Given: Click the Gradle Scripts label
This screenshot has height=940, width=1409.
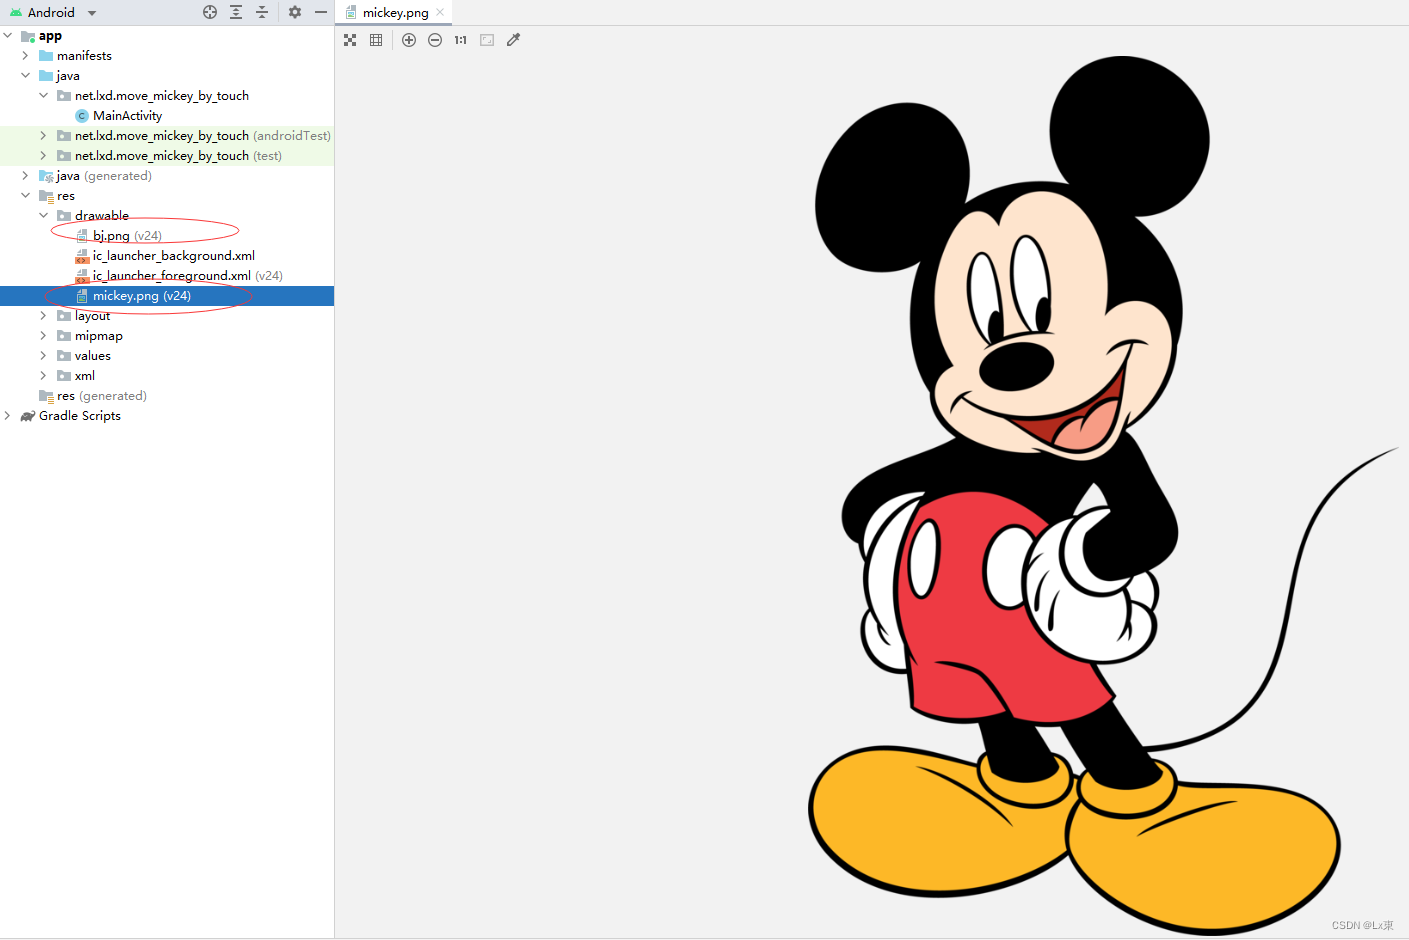Looking at the screenshot, I should click(80, 416).
